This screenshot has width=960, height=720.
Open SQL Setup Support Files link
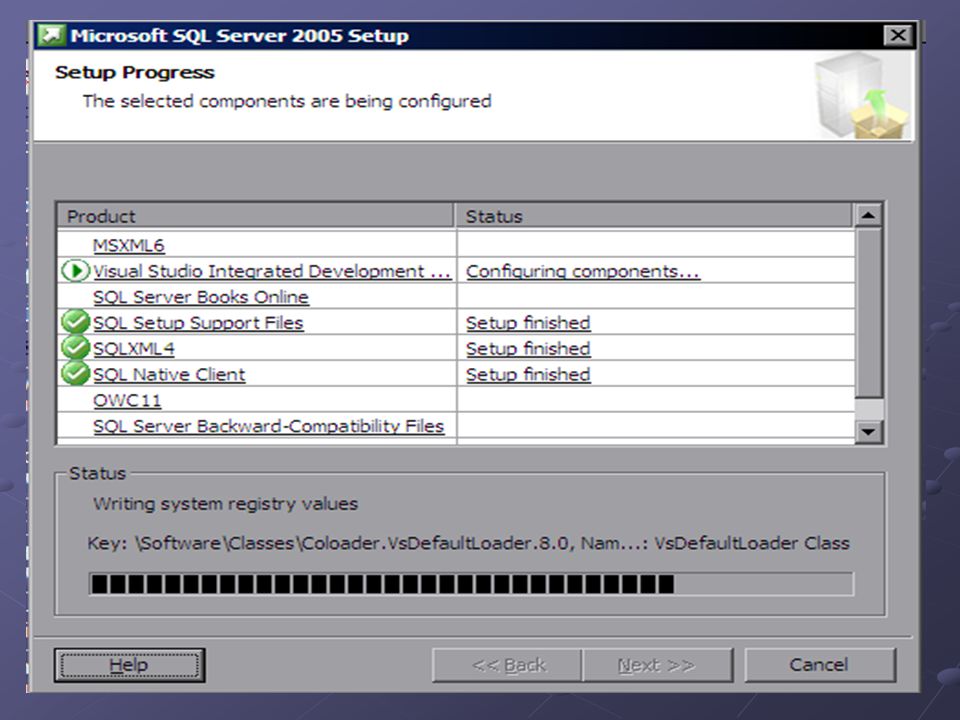click(198, 323)
